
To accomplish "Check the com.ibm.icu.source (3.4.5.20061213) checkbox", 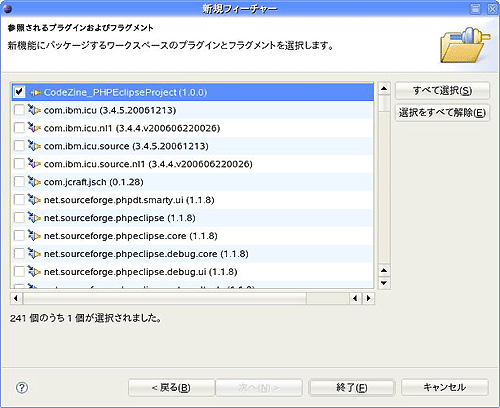I will point(19,146).
